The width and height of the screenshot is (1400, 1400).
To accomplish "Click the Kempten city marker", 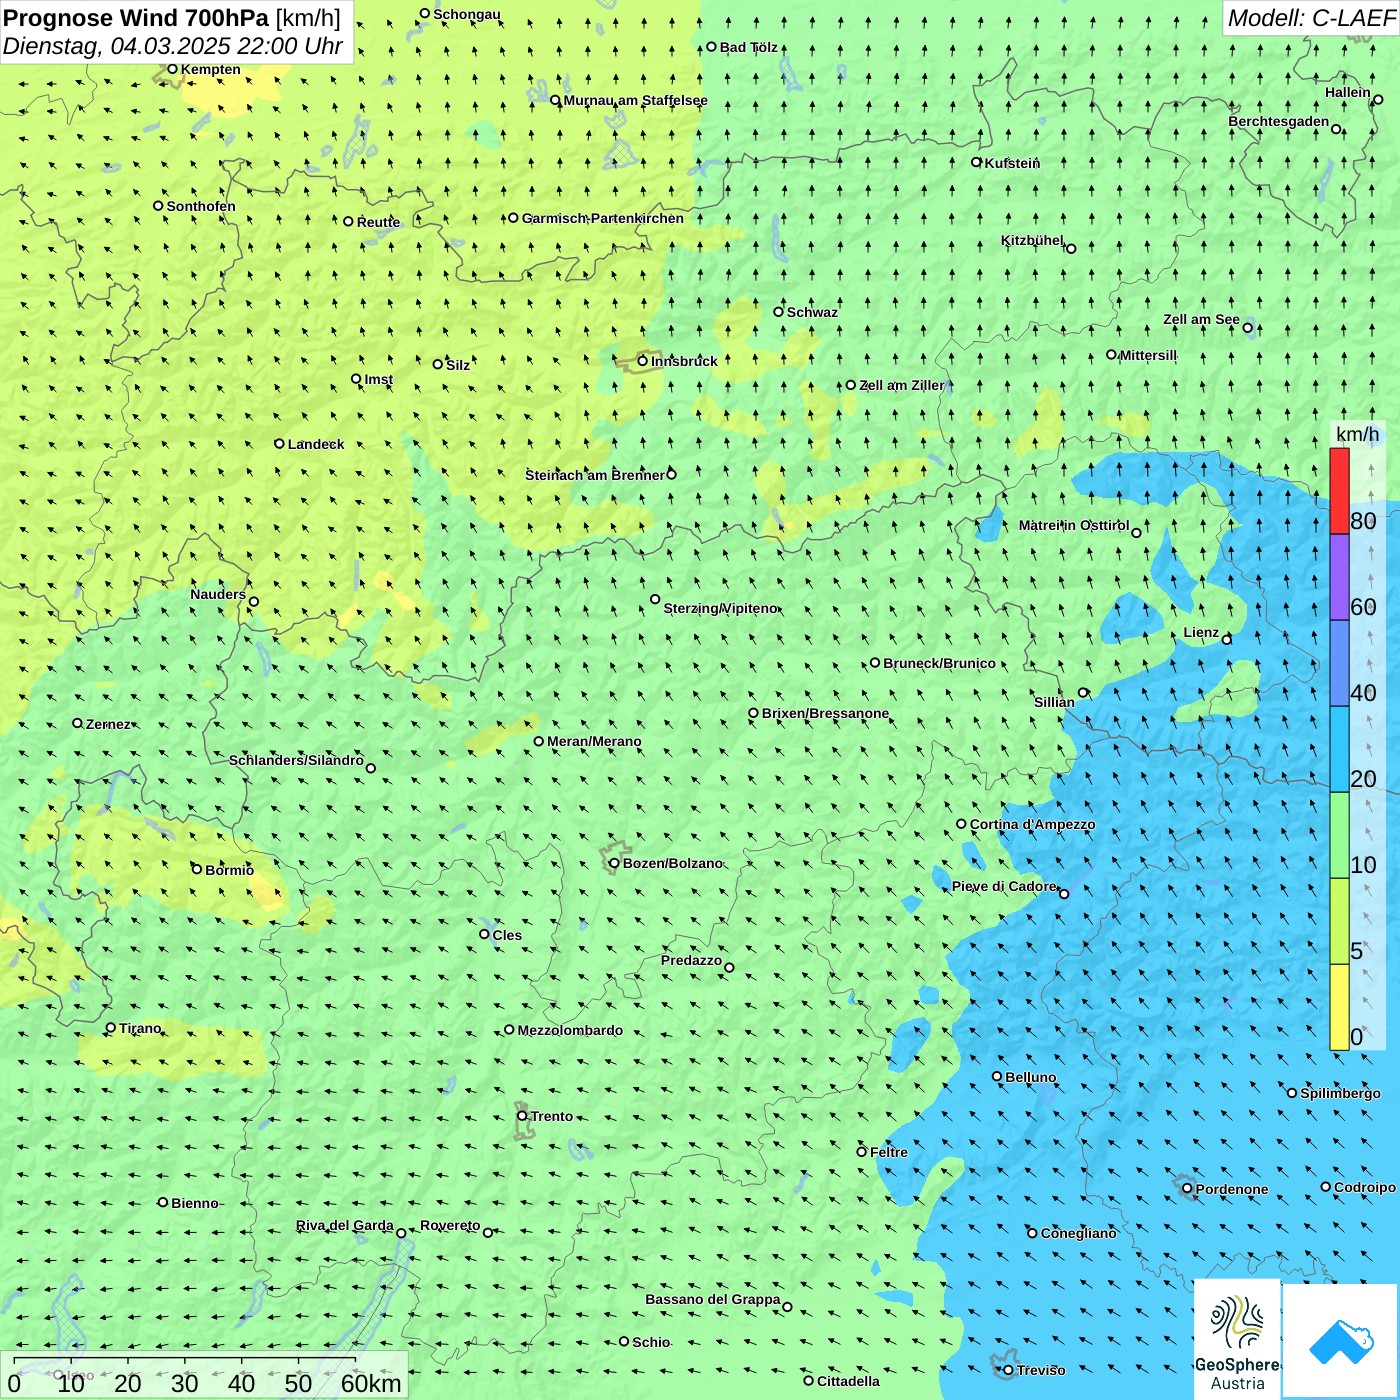I will coord(172,69).
